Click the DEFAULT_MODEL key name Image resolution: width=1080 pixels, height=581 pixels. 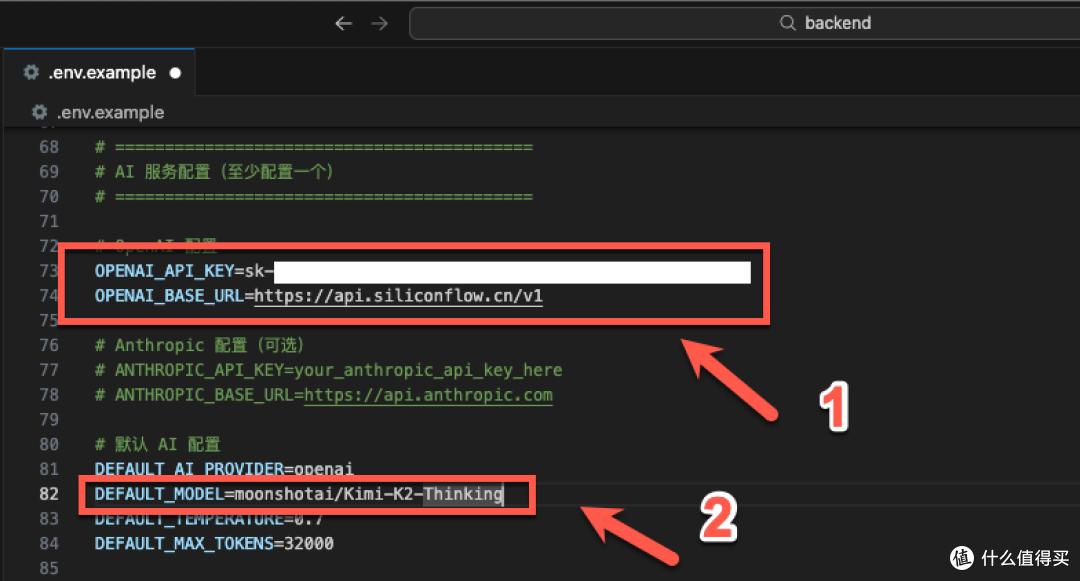point(159,494)
